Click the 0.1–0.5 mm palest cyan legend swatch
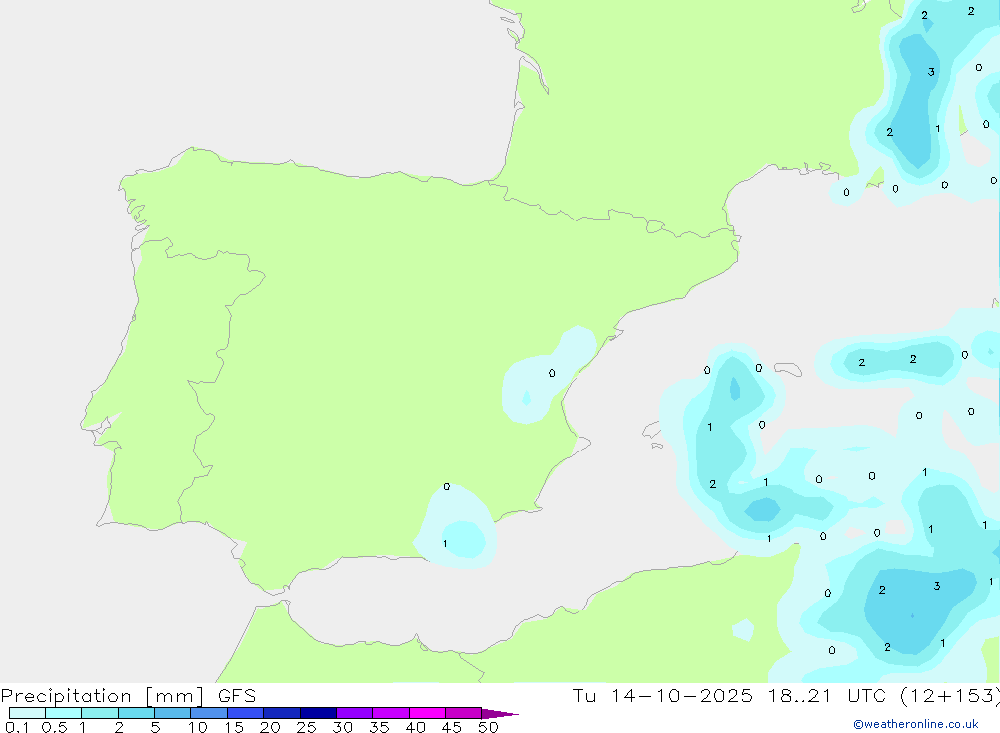Image resolution: width=1000 pixels, height=733 pixels. pyautogui.click(x=27, y=713)
